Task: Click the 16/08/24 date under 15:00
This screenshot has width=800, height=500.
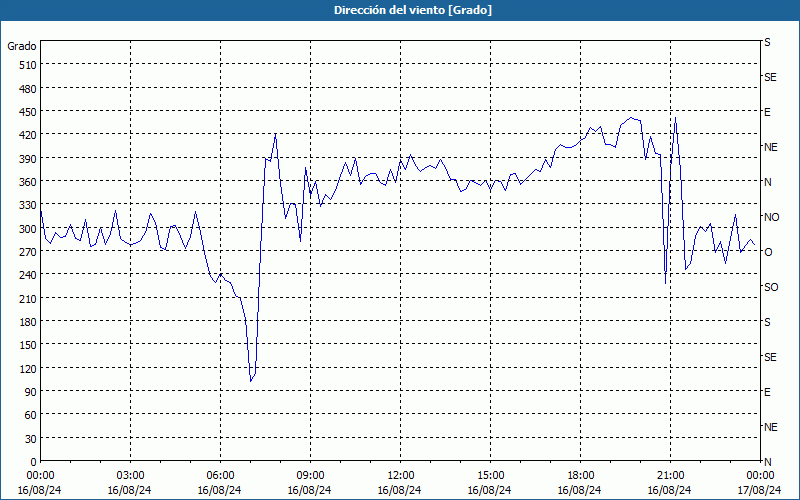Action: [x=490, y=490]
